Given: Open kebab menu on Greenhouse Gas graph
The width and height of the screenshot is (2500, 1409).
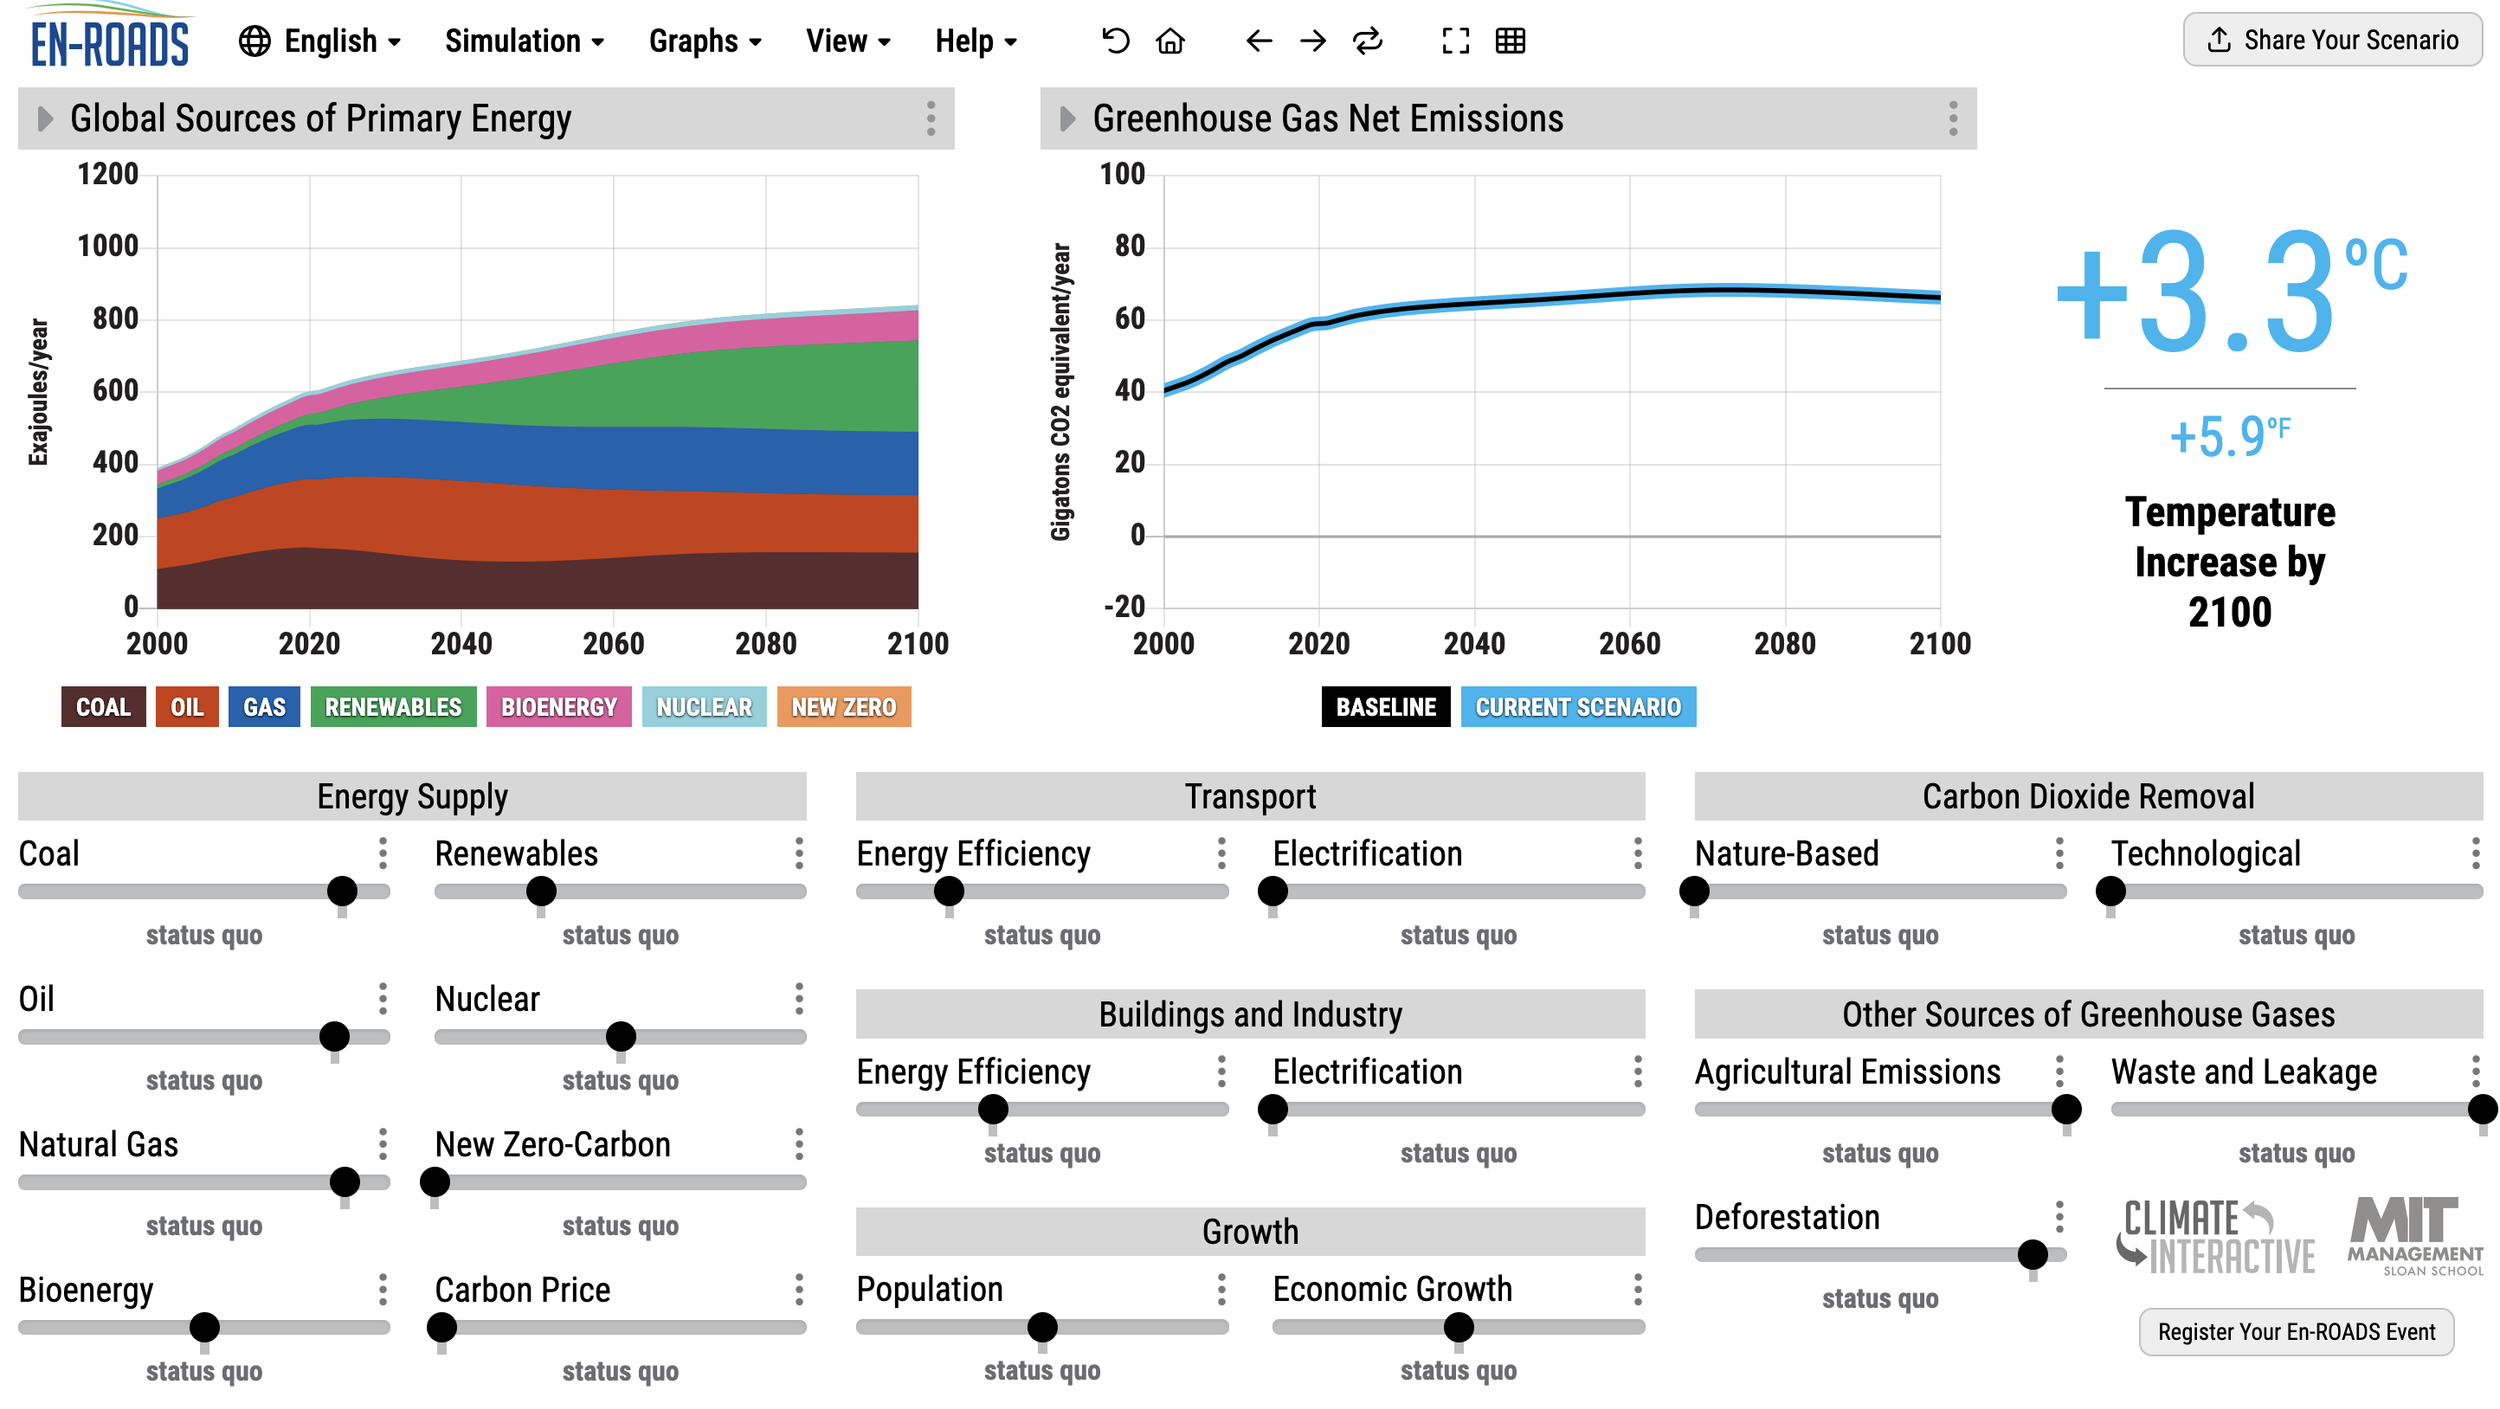Looking at the screenshot, I should pos(1952,119).
